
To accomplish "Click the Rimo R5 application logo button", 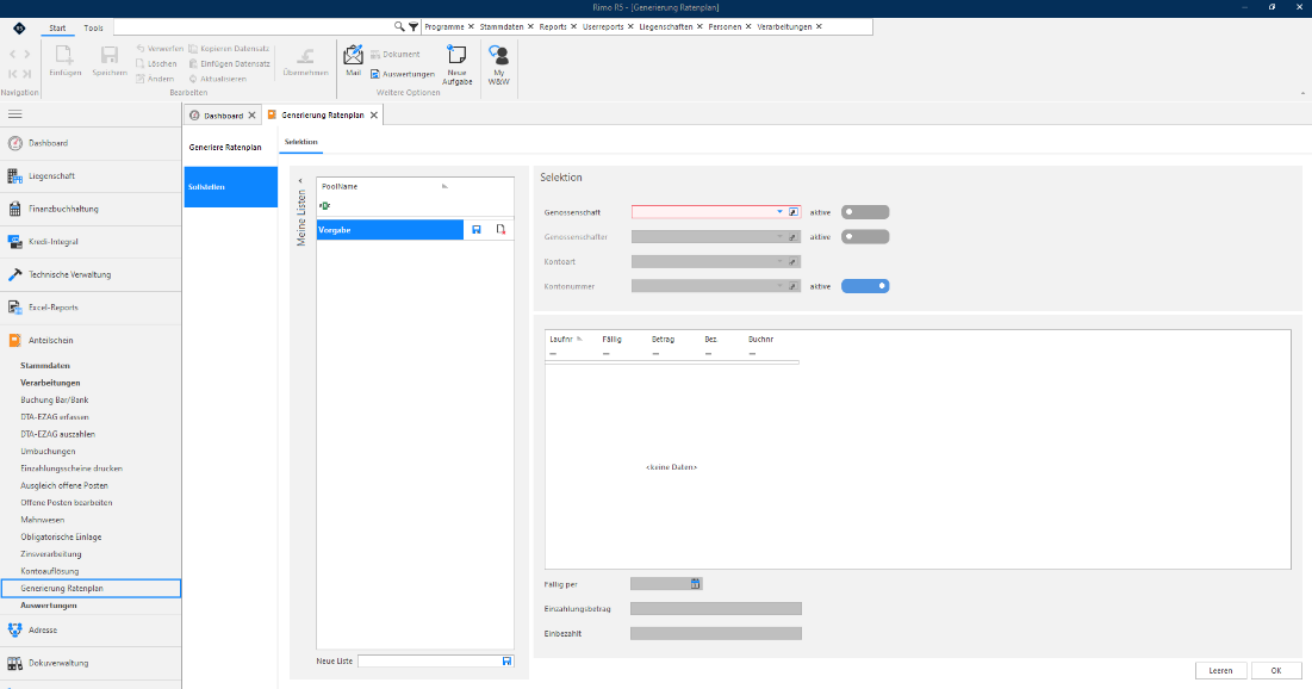I will click(19, 28).
